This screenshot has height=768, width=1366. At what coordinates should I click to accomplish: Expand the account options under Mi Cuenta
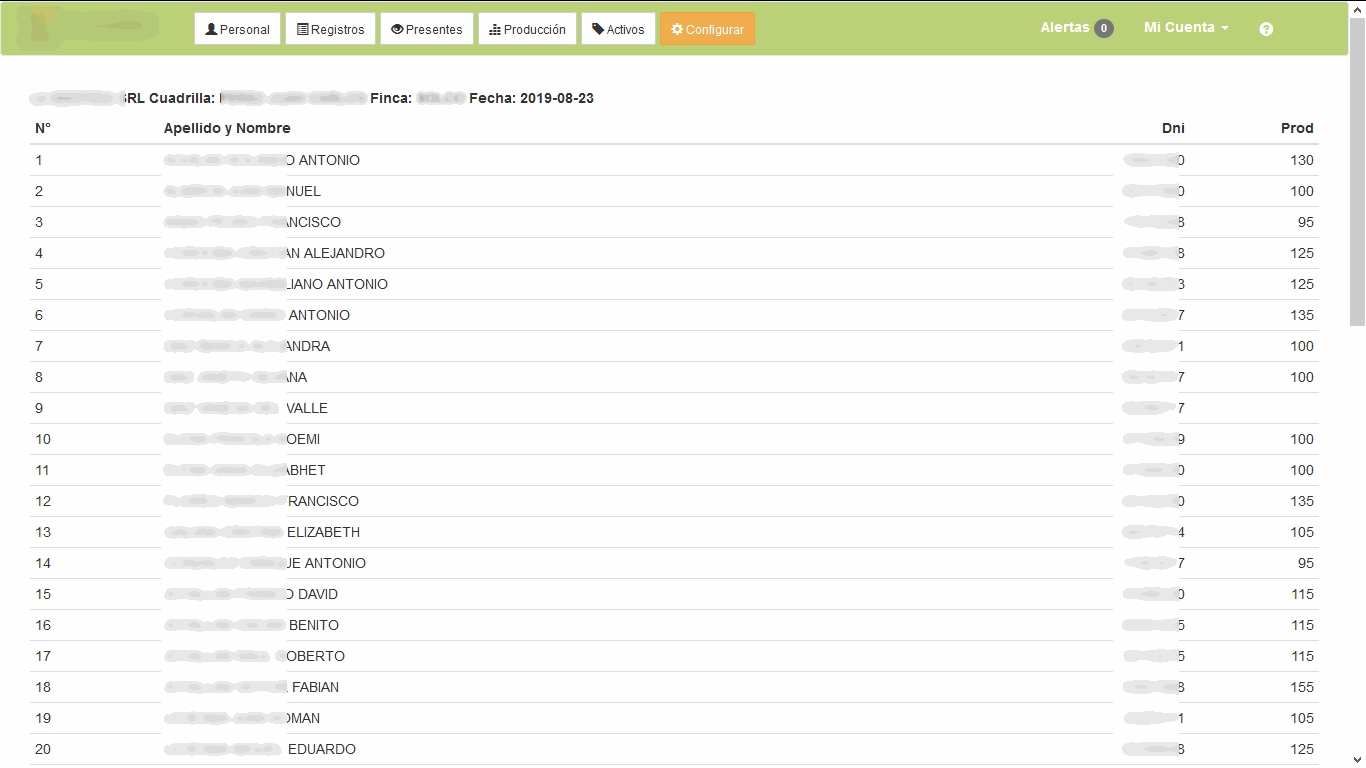(x=1186, y=28)
